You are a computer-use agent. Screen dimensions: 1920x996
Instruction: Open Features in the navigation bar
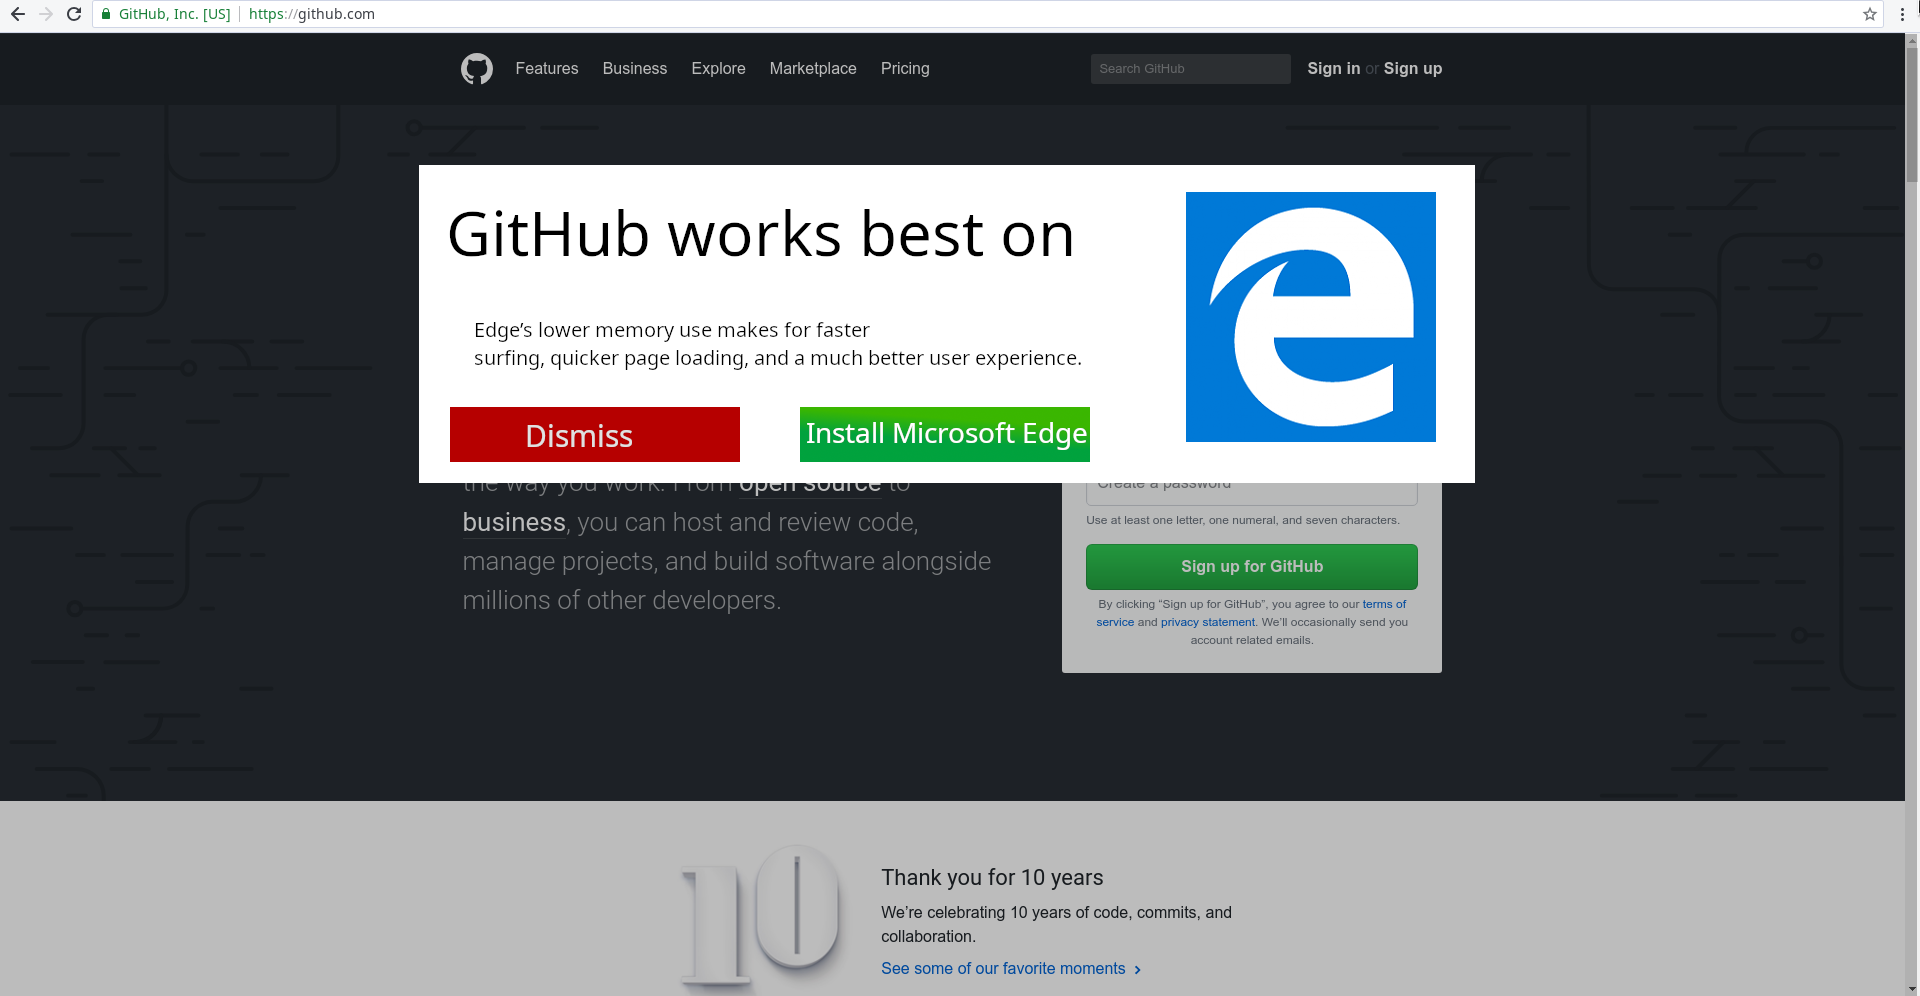point(547,69)
